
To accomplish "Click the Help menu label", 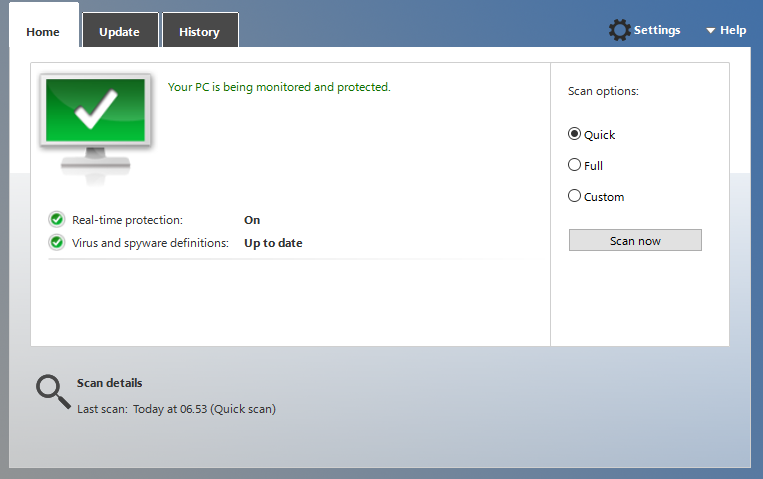I will [x=733, y=31].
